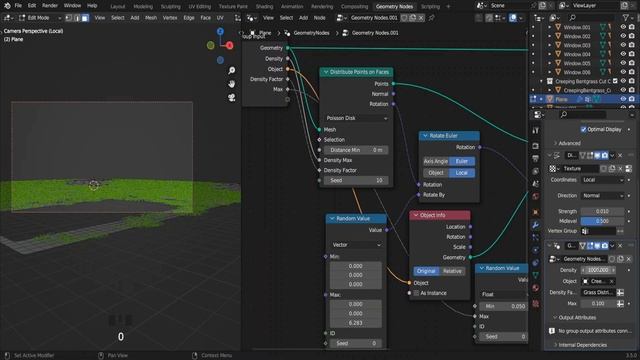Hide Window.001 in viewport via eye

[623, 27]
